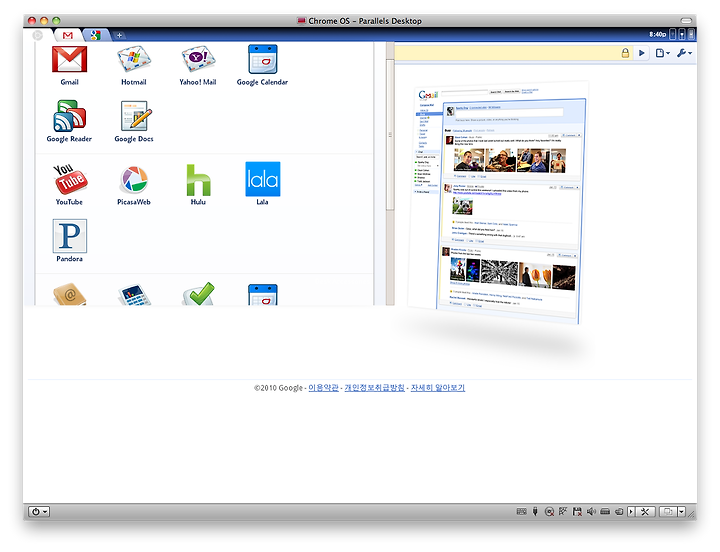720x552 pixels.
Task: Open the 자세히 알아보기 learn more link
Action: (438, 388)
